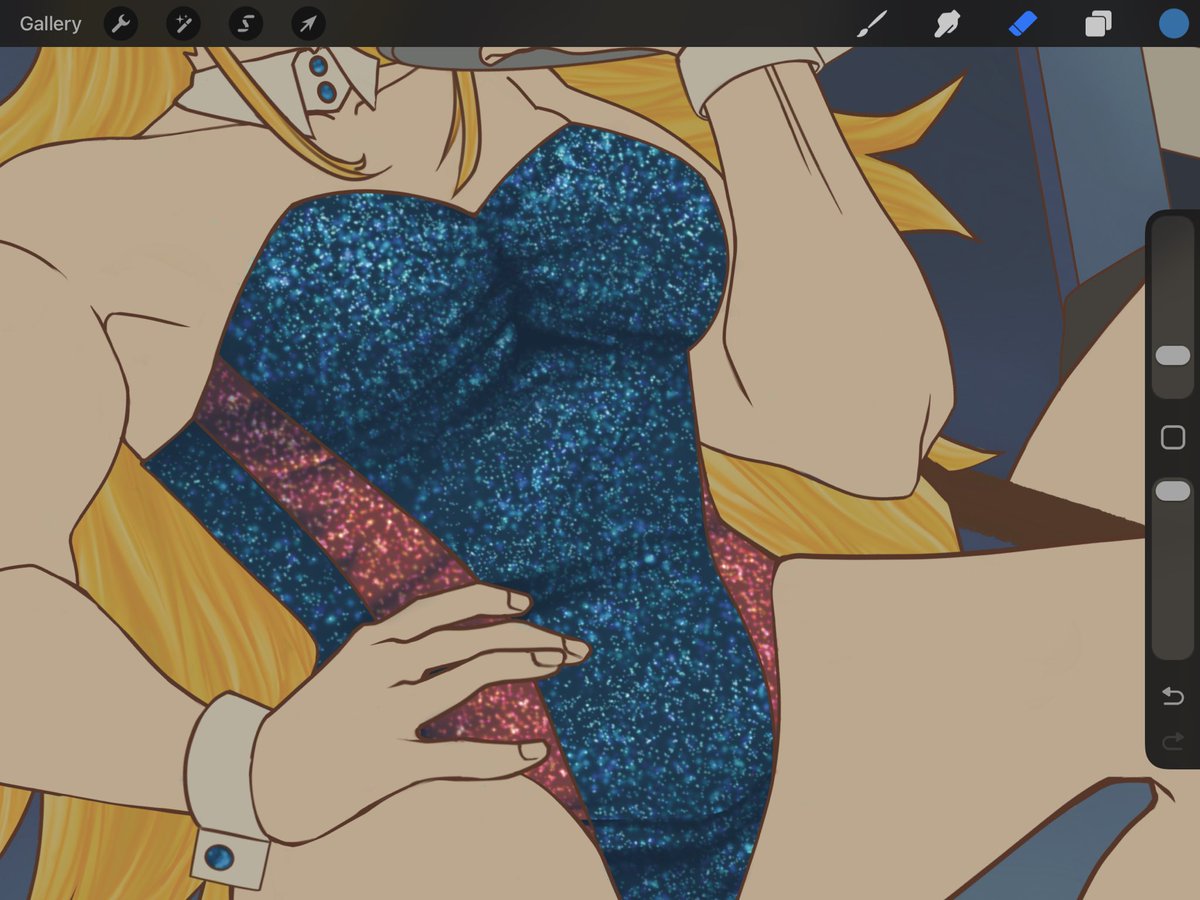1200x900 pixels.
Task: Select the Eraser tool
Action: click(x=1023, y=24)
